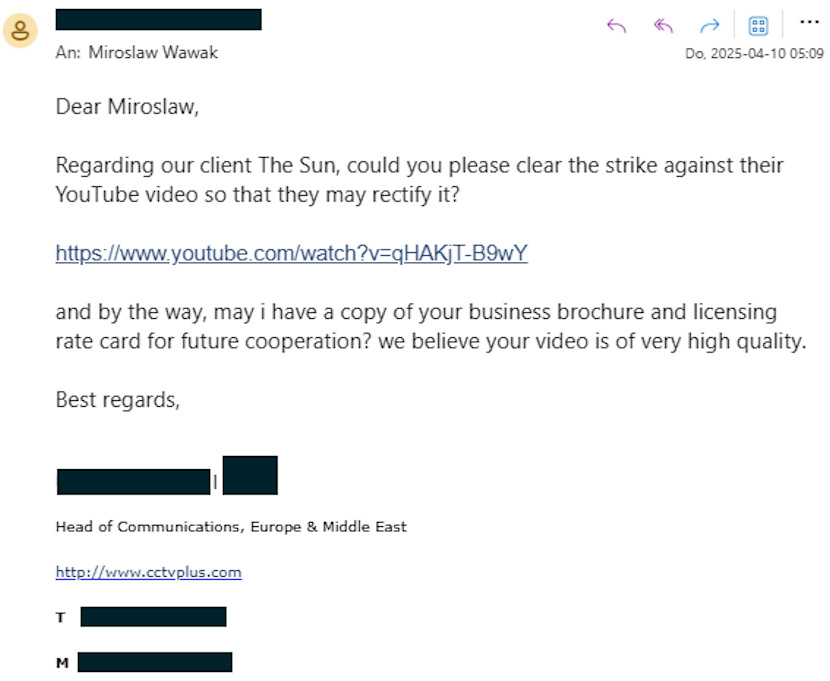Click the "Dear Miroslaw," greeting line

pos(127,107)
